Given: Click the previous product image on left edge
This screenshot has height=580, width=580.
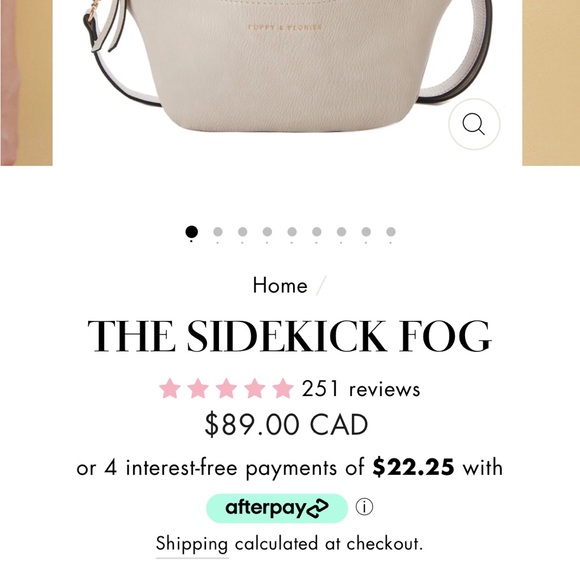Looking at the screenshot, I should pos(26,83).
